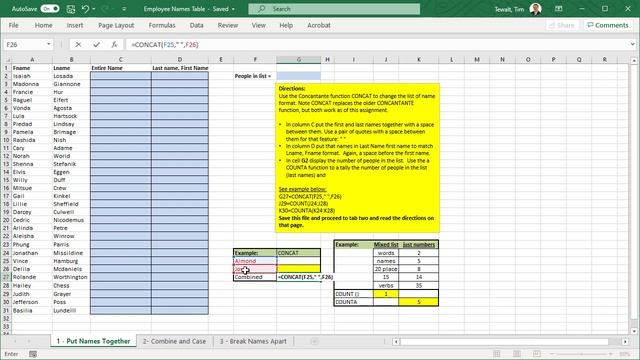Image resolution: width=640 pixels, height=360 pixels.
Task: Click the Last name, First Name header cell
Action: [180, 68]
